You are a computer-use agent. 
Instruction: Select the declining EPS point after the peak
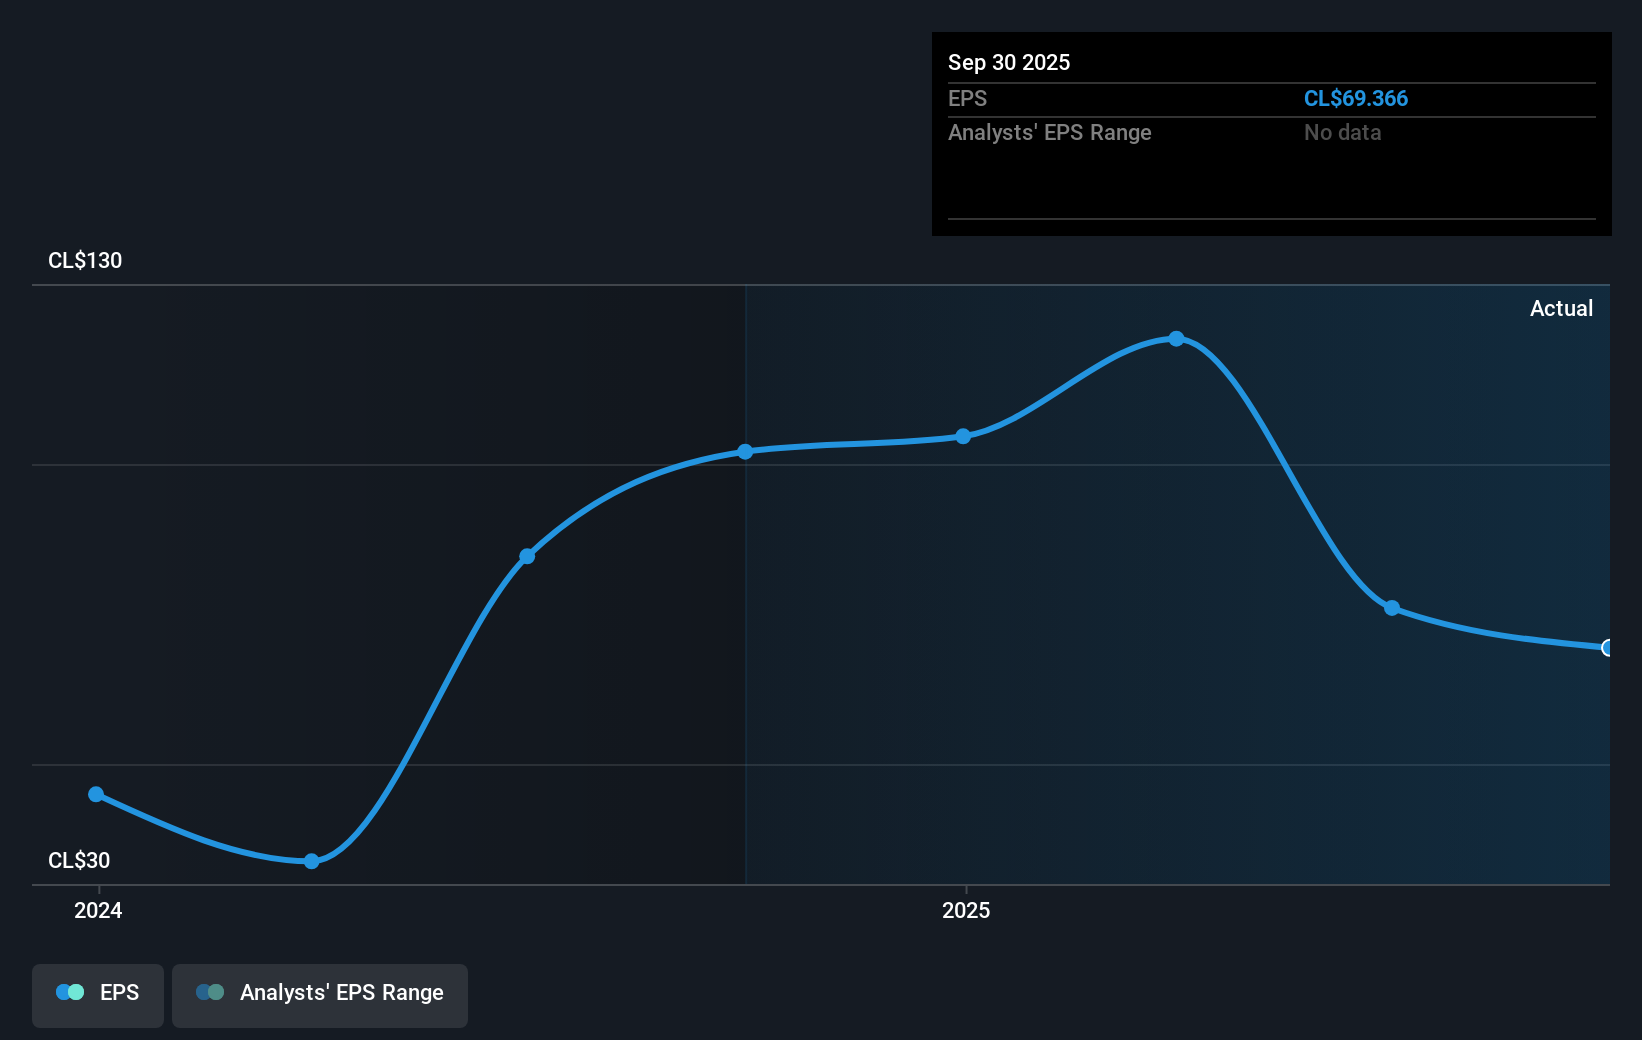click(x=1392, y=608)
